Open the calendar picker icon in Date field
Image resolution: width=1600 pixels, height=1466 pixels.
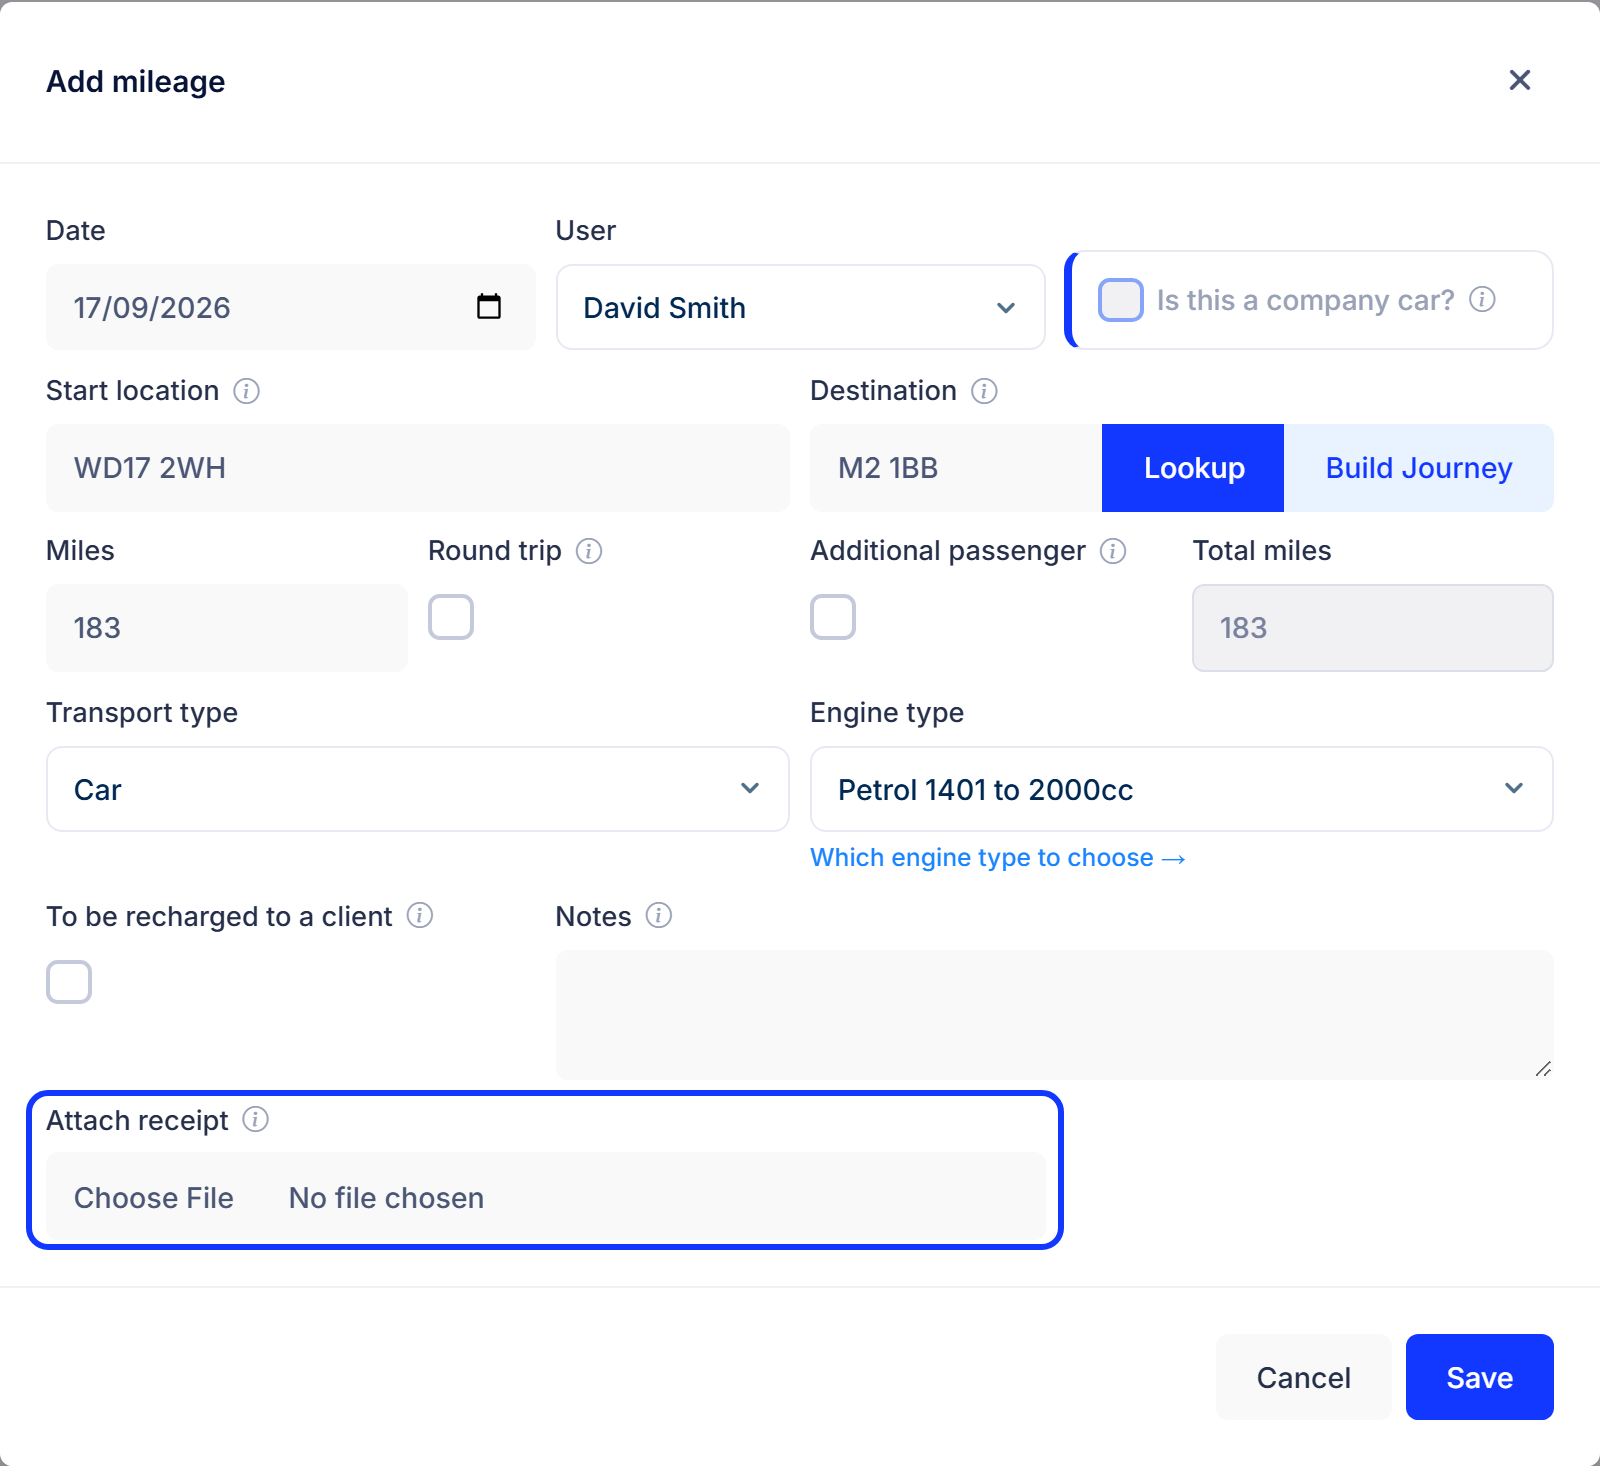[x=489, y=306]
